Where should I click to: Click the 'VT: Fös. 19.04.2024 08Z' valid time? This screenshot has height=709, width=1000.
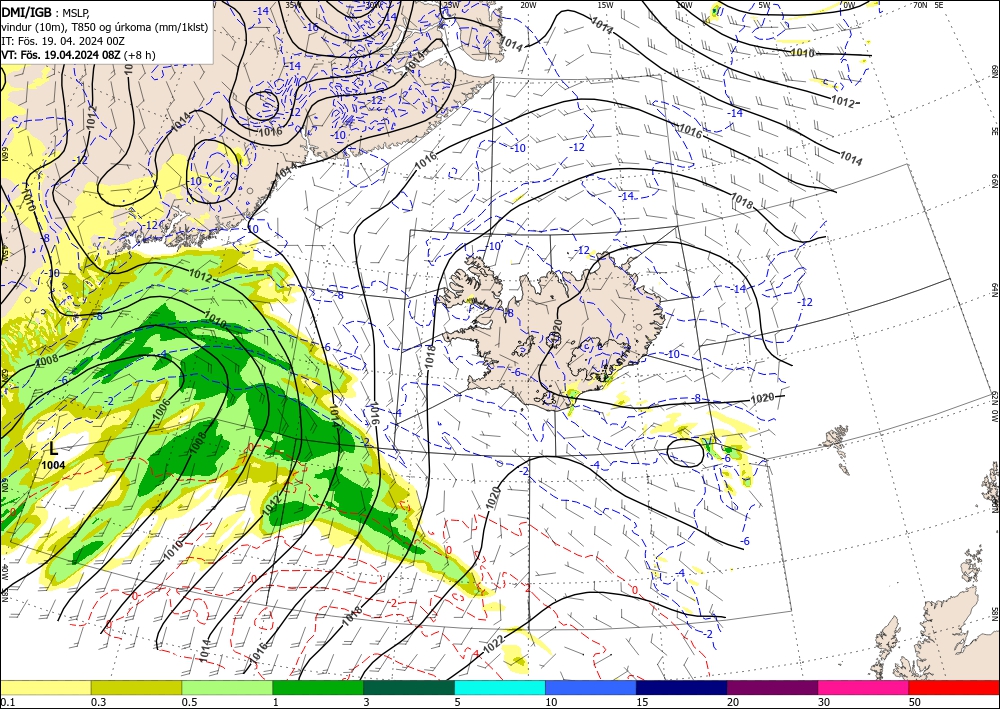click(x=61, y=55)
